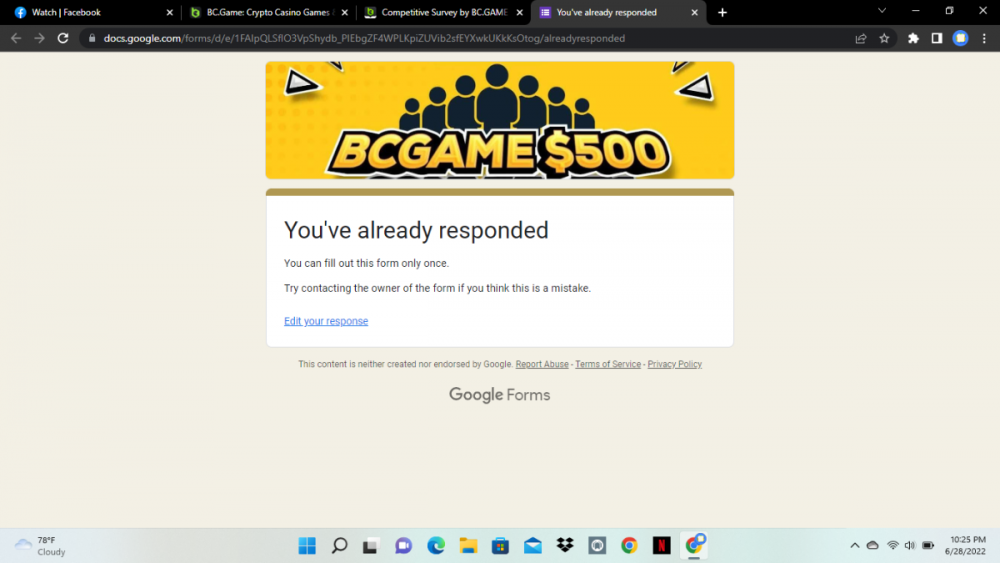Open the Extensions puzzle menu

pyautogui.click(x=913, y=38)
